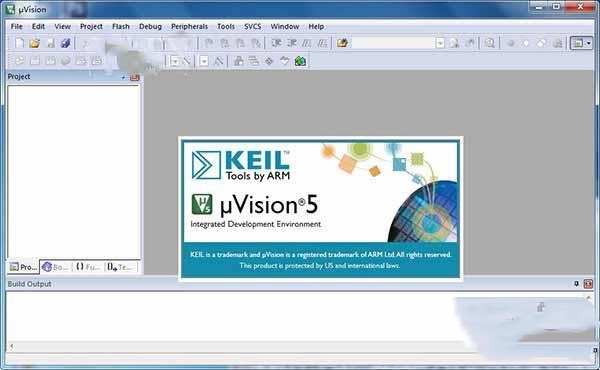Clear all bookmarks icon
The image size is (600, 370).
pos(256,43)
